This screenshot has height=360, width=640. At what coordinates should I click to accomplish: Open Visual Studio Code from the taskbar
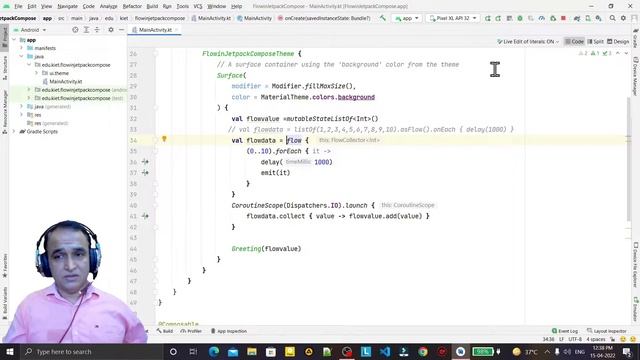click(x=384, y=351)
